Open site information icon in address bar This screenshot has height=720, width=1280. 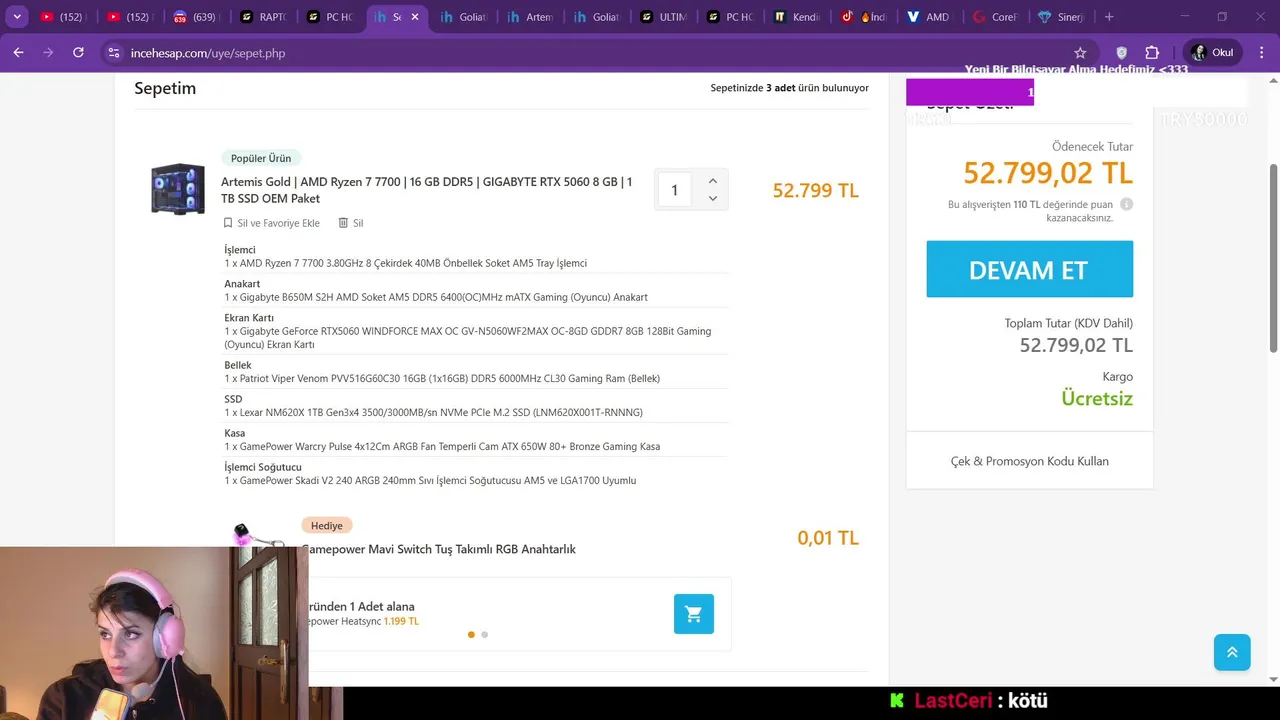click(x=114, y=52)
